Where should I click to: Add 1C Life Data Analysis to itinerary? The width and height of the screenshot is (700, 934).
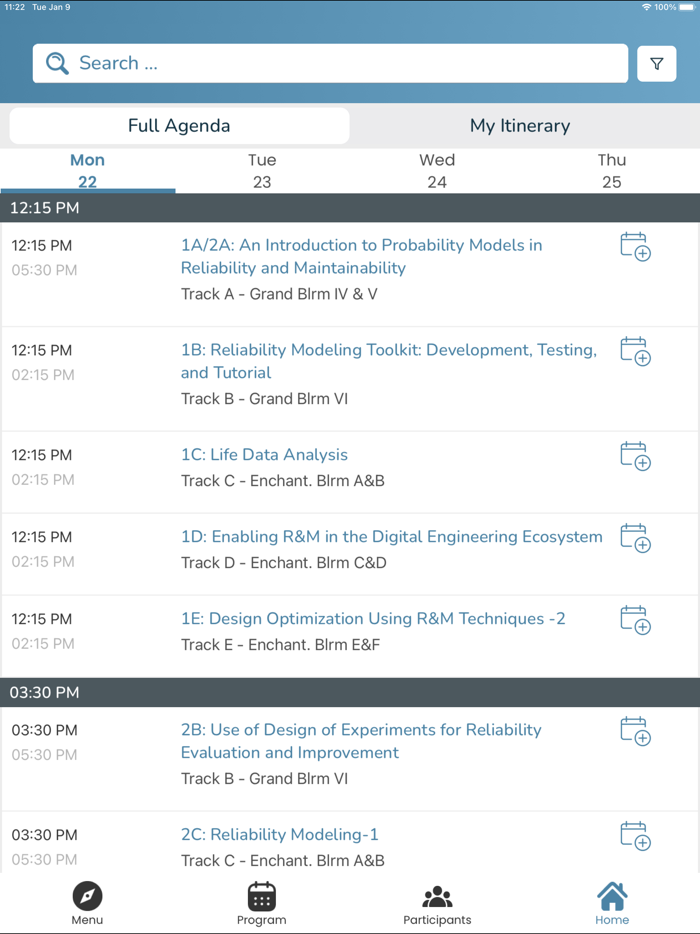point(635,456)
